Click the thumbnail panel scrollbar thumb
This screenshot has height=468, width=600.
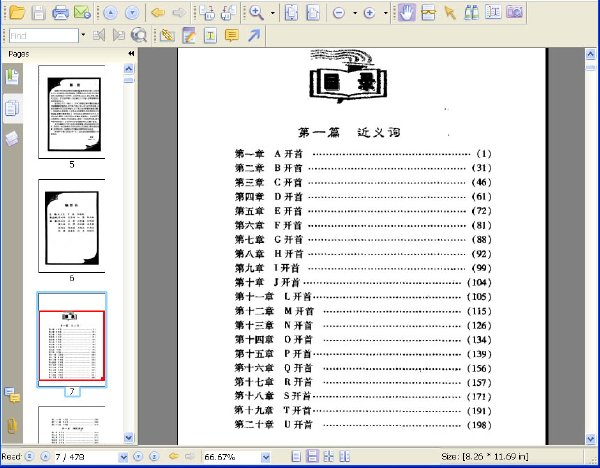(x=129, y=80)
